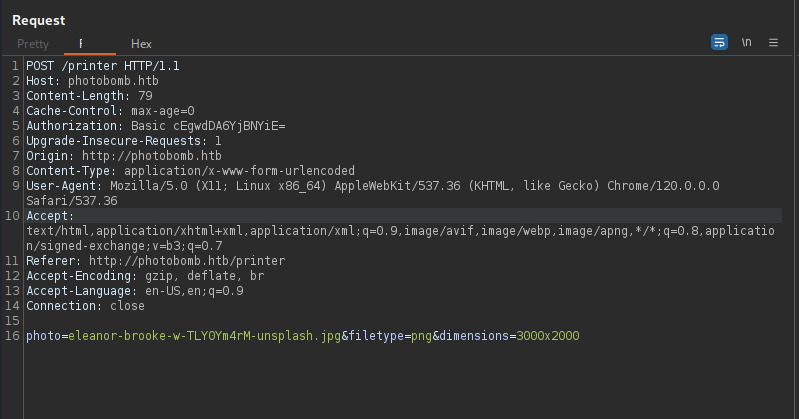Open the hamburger options menu
Viewport: 799px width, 419px height.
(773, 43)
